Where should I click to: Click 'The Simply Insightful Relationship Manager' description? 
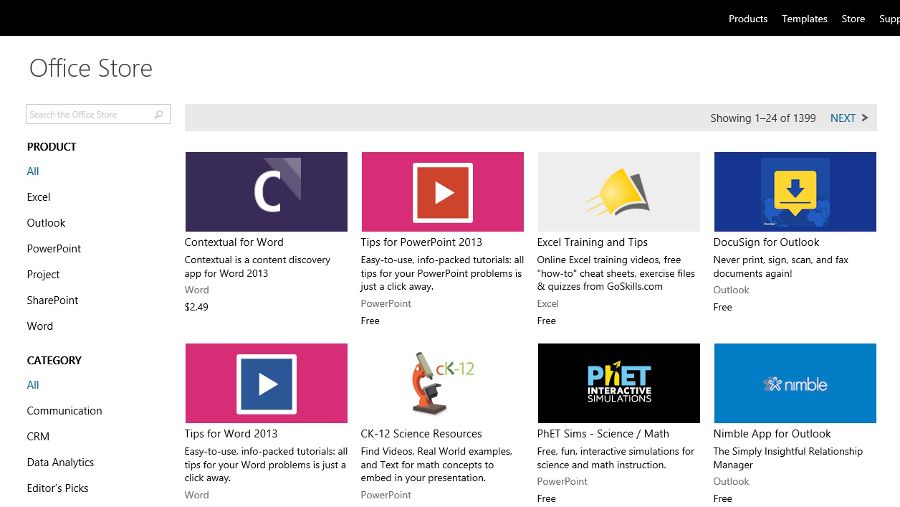(788, 458)
